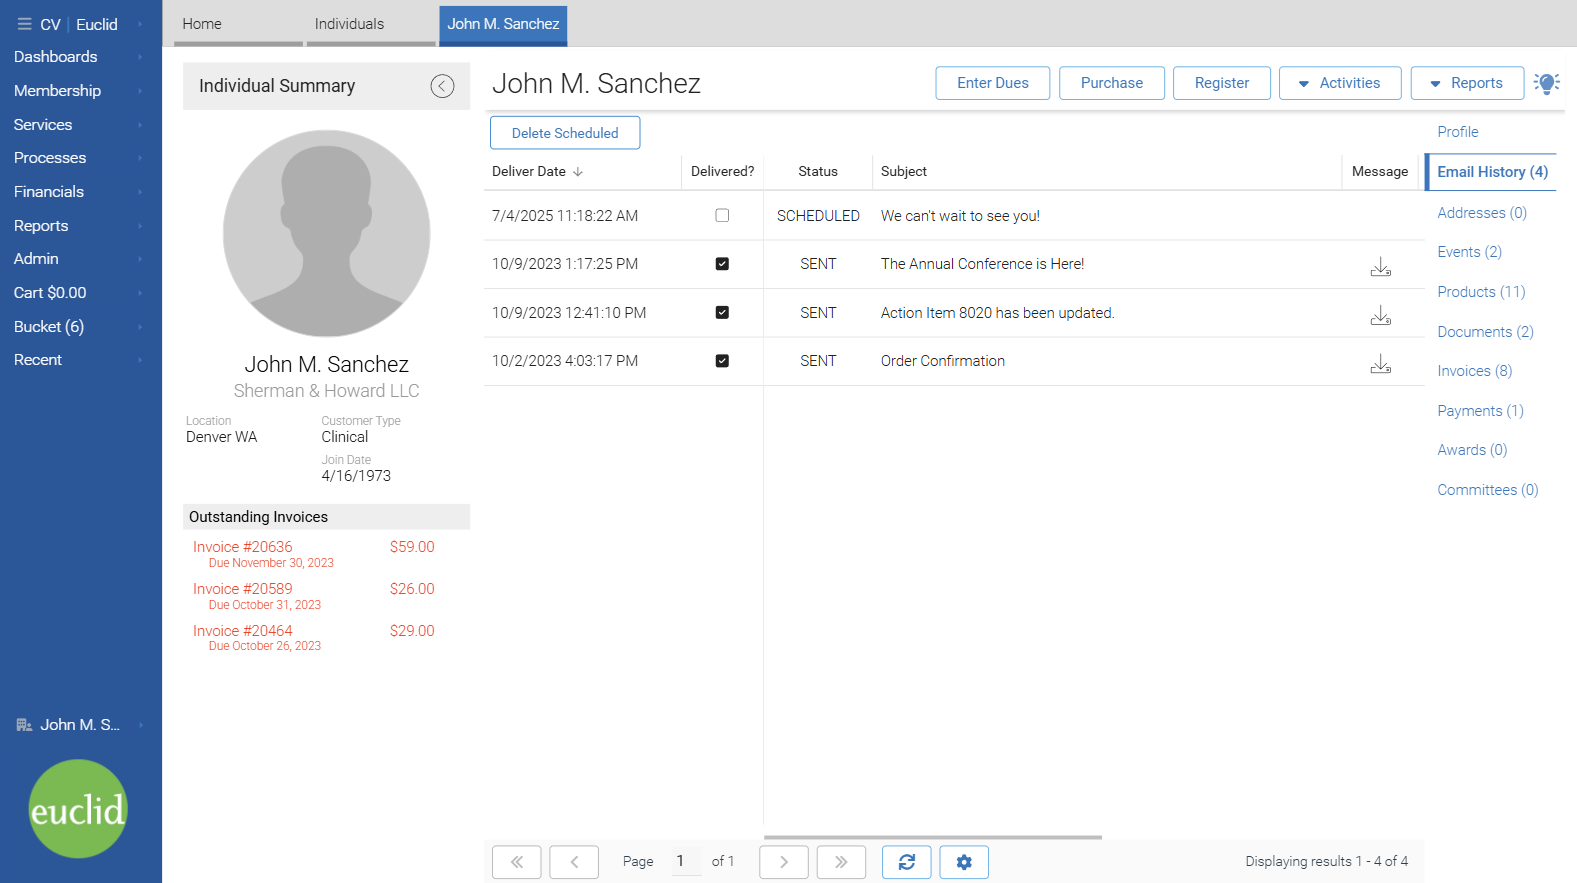The width and height of the screenshot is (1577, 883).
Task: Click the lightbulb help icon
Action: (x=1547, y=83)
